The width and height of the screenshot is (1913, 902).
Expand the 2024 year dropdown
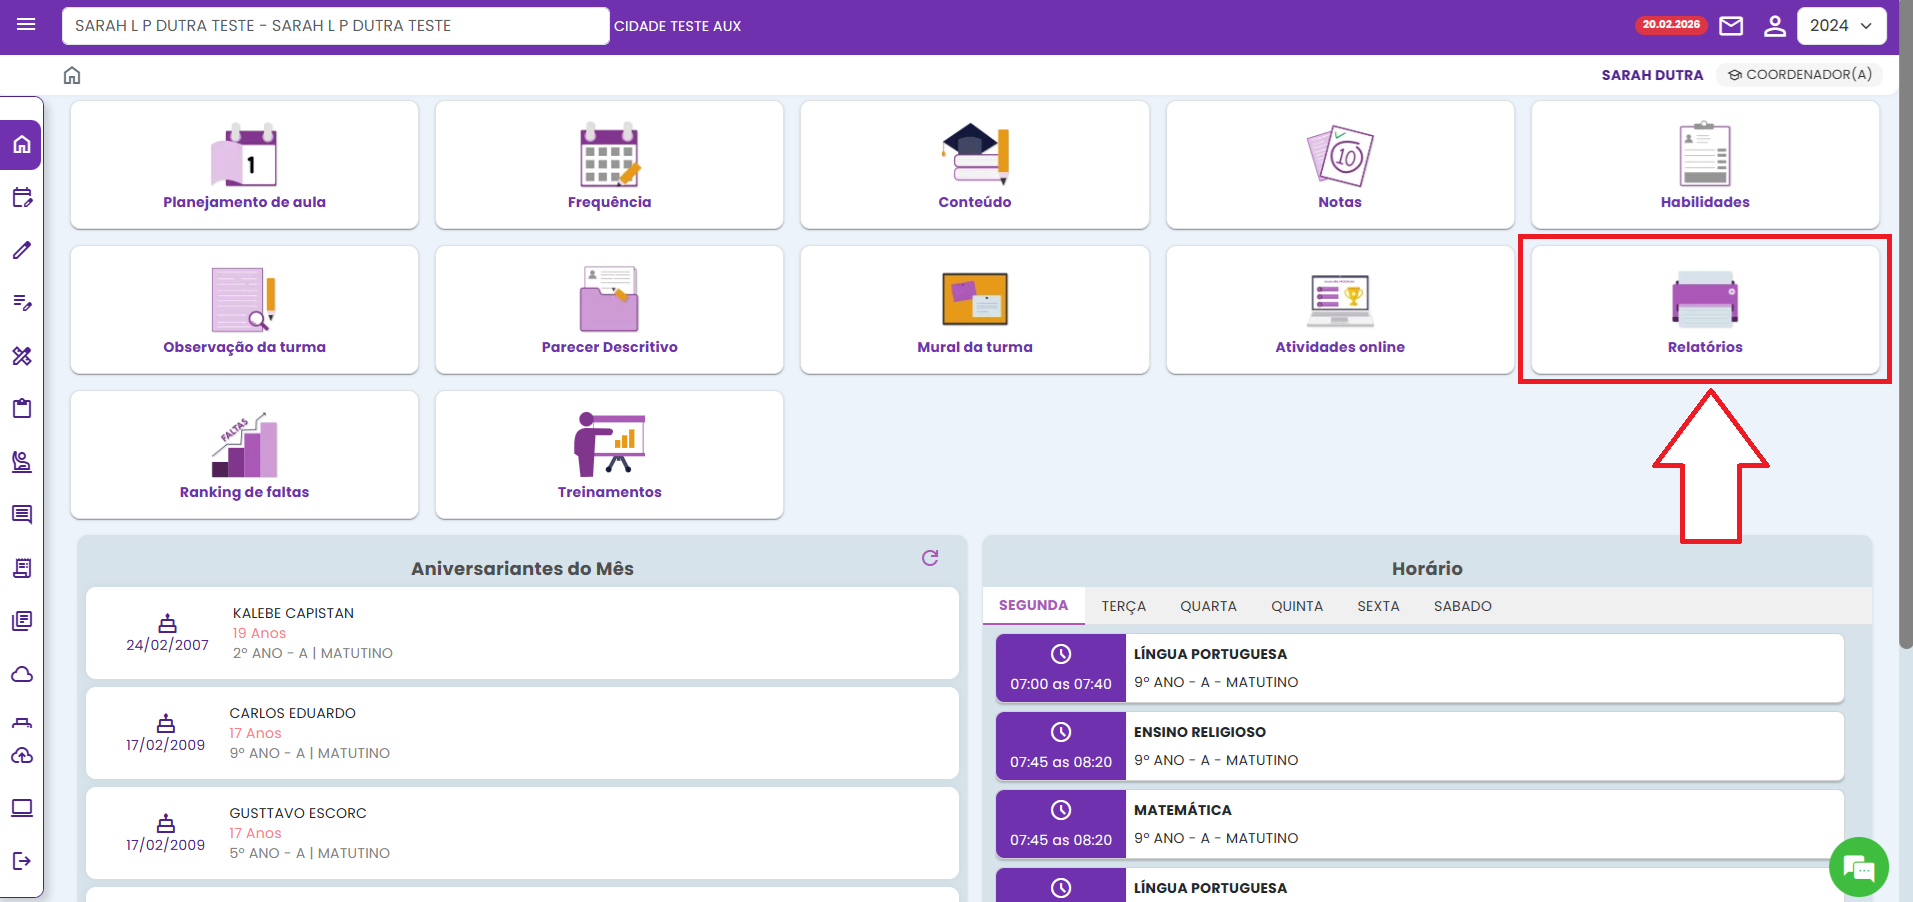pyautogui.click(x=1841, y=26)
